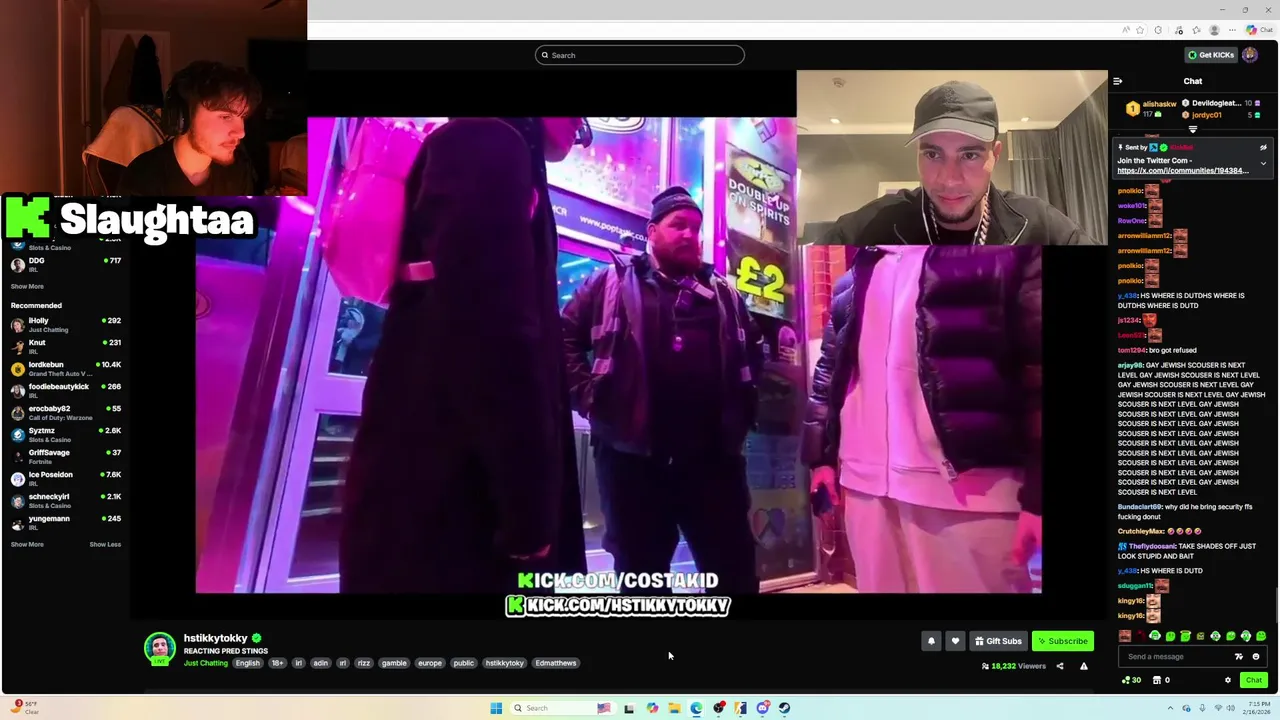Hide the pinned message with crossed-pin icon
The width and height of the screenshot is (1280, 720).
pyautogui.click(x=1263, y=147)
